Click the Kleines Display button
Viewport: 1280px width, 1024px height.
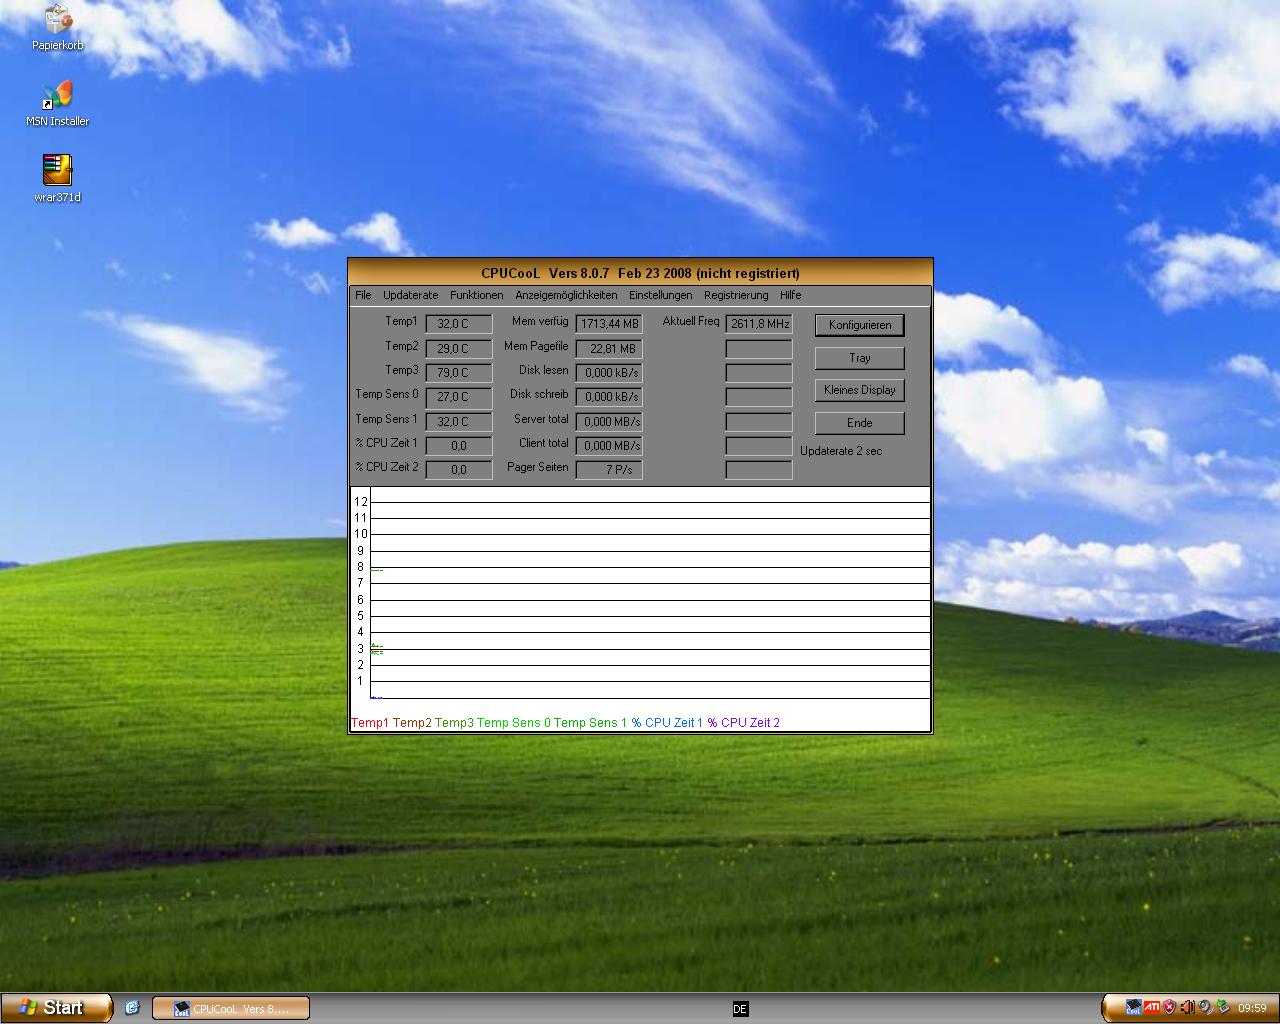tap(860, 390)
